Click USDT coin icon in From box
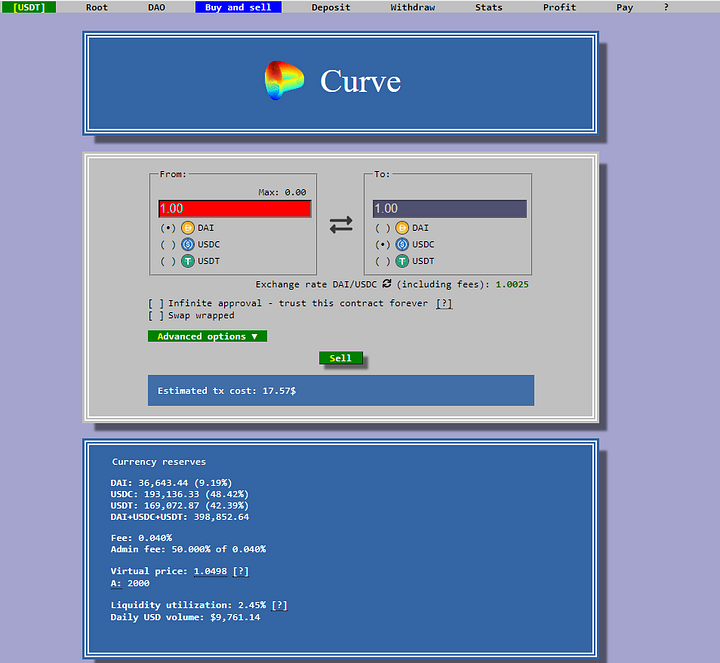720x663 pixels. [187, 261]
